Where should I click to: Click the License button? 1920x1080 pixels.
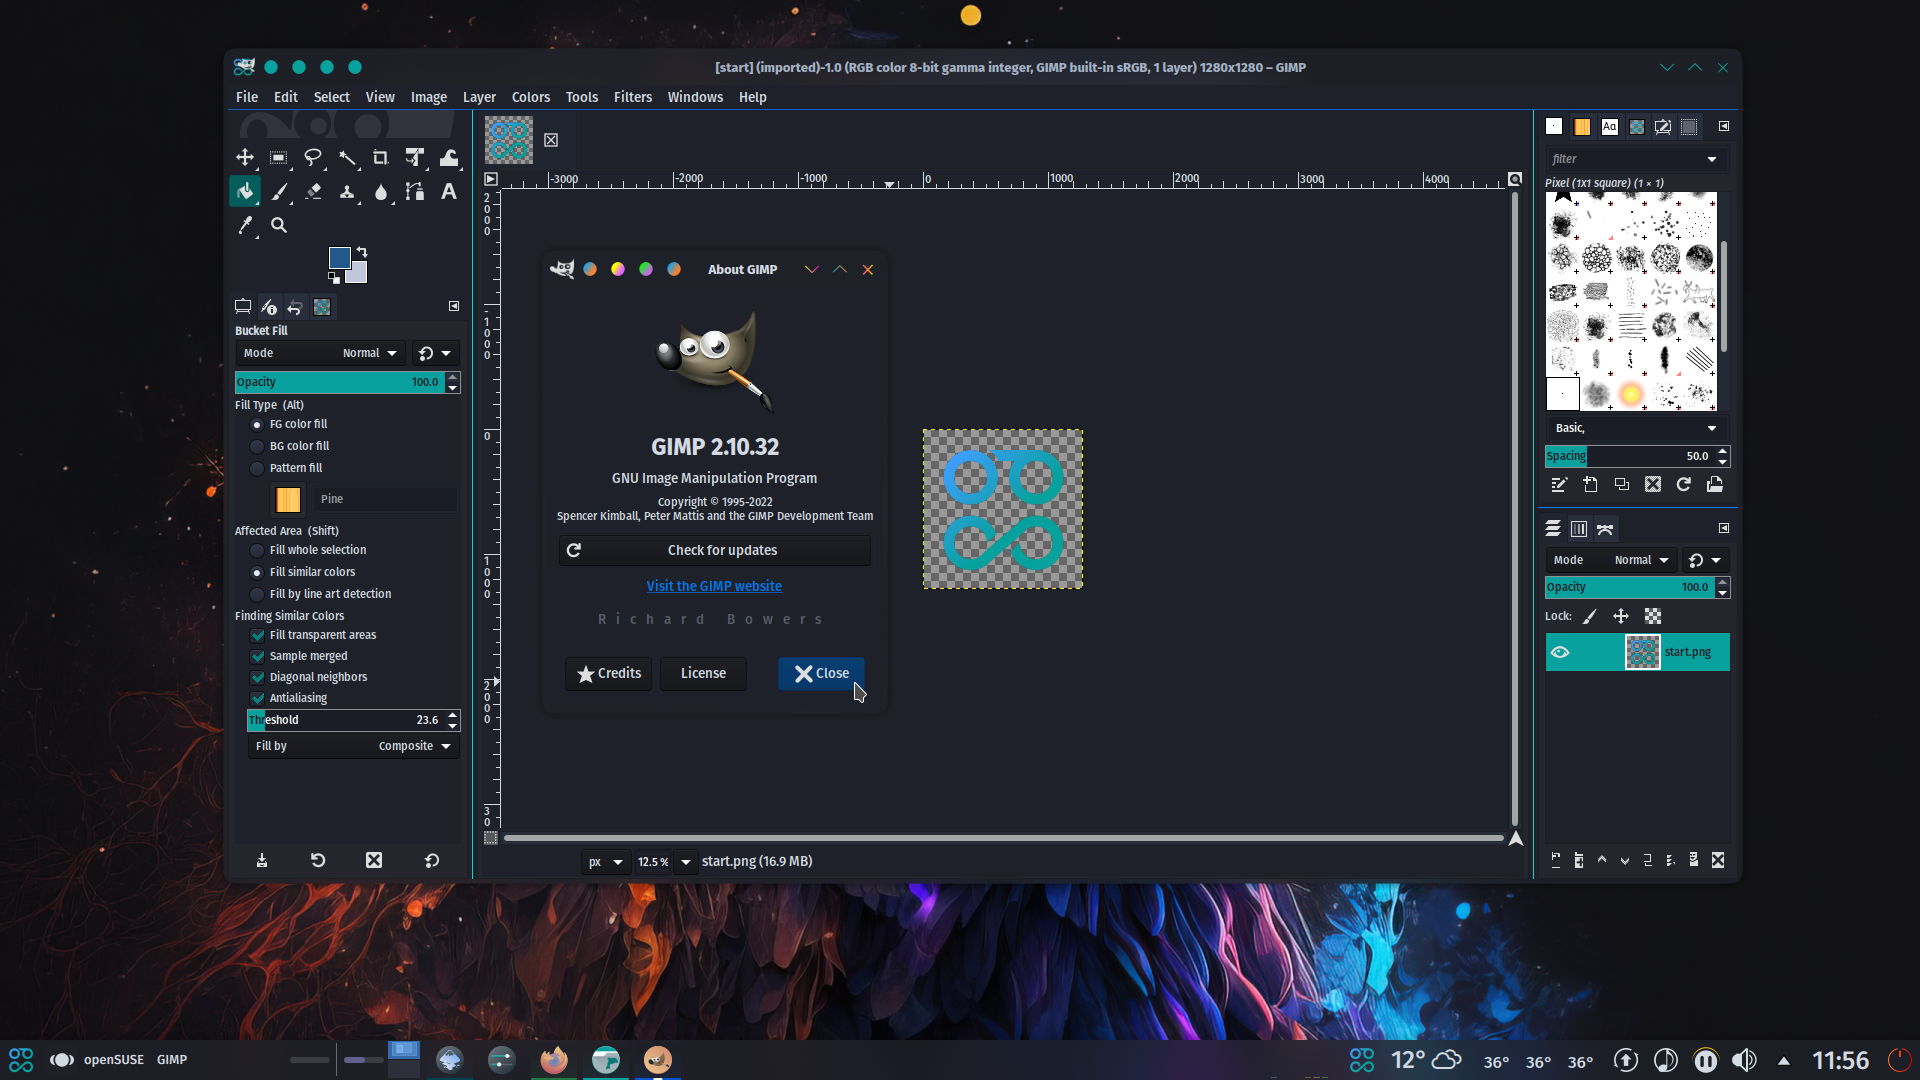[x=703, y=674]
